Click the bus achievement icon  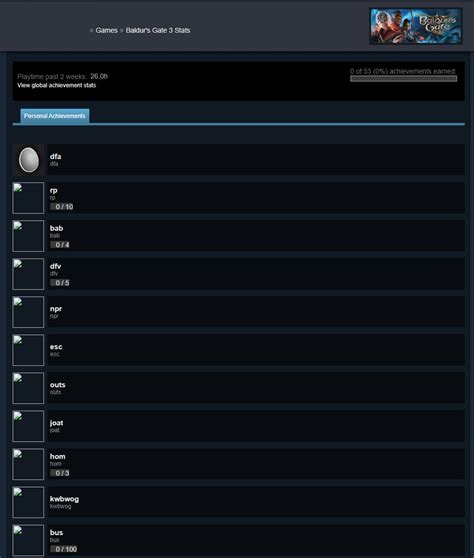point(28,540)
